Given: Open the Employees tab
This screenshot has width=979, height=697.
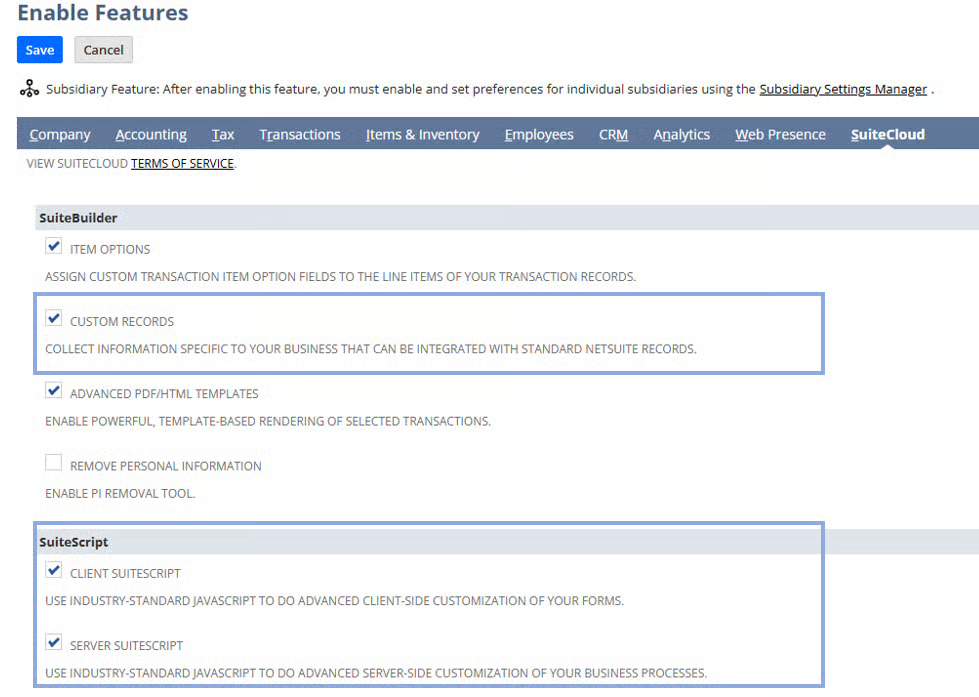Looking at the screenshot, I should tap(539, 134).
